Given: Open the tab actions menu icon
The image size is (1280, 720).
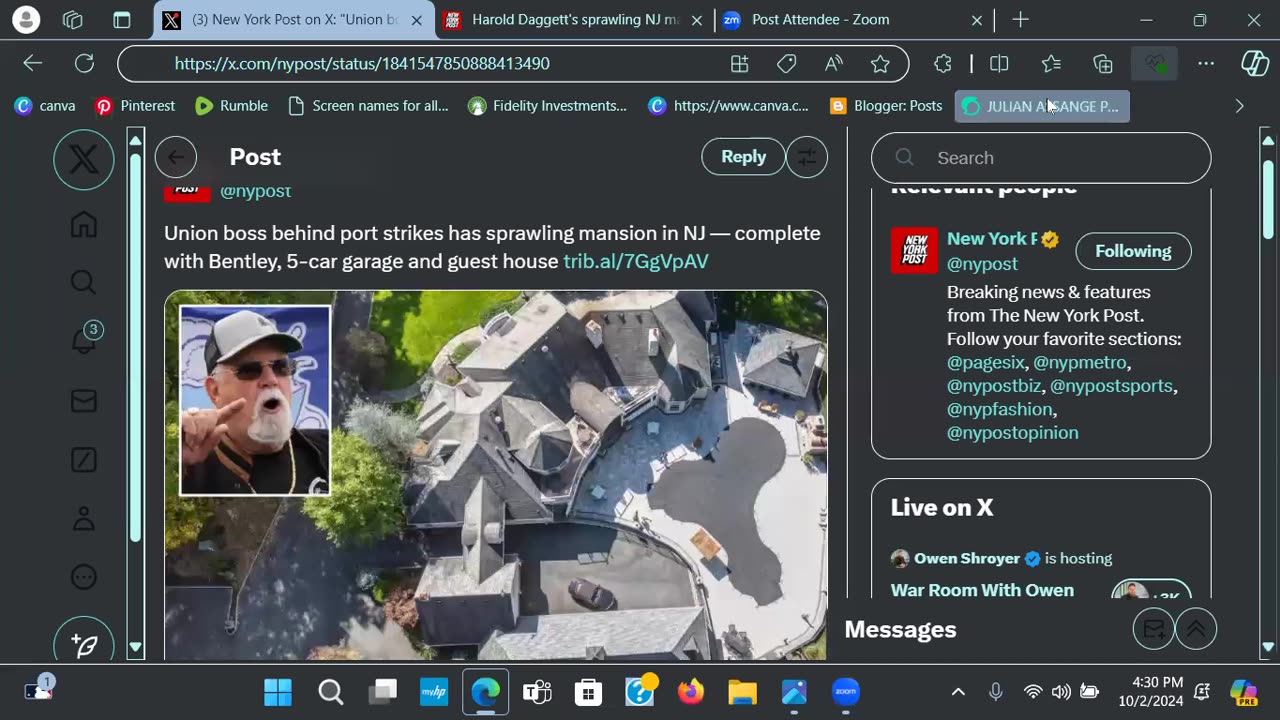Looking at the screenshot, I should (x=122, y=20).
